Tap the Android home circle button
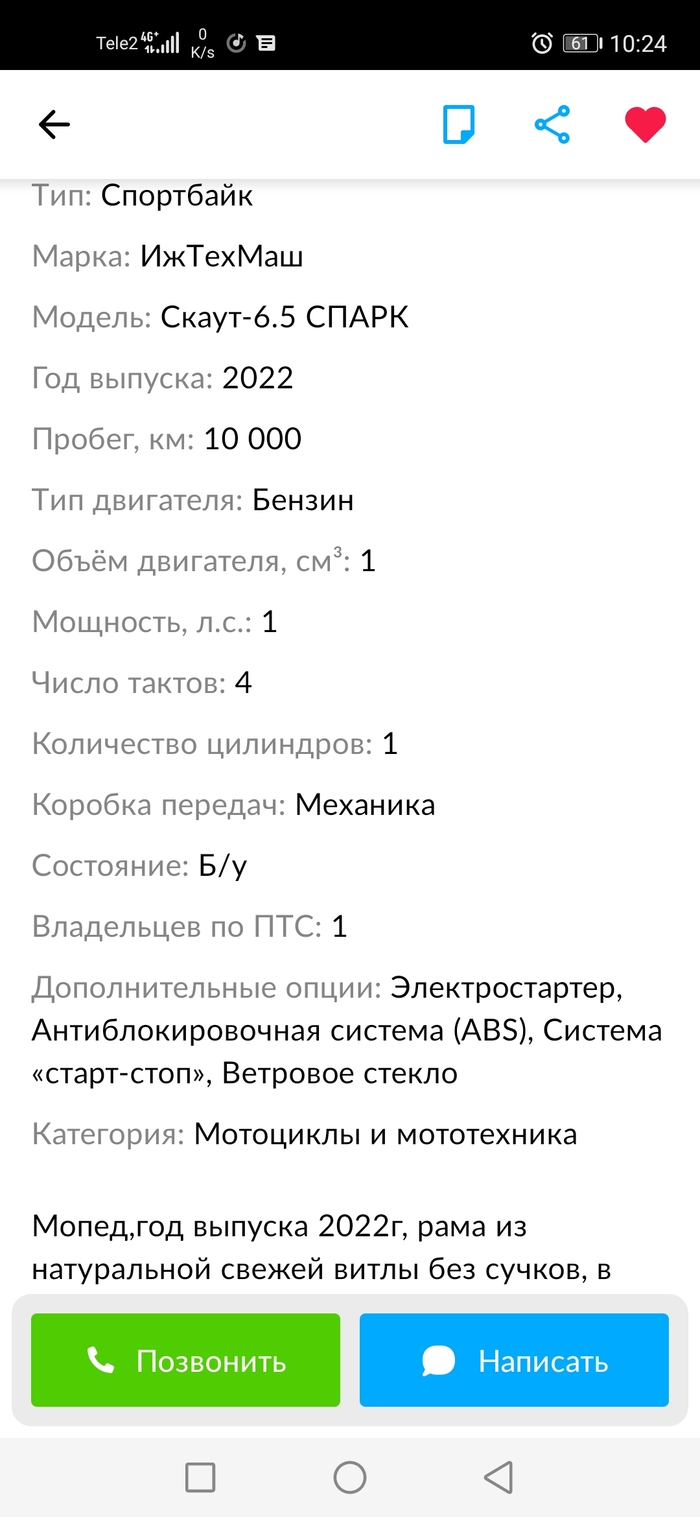 [350, 1477]
